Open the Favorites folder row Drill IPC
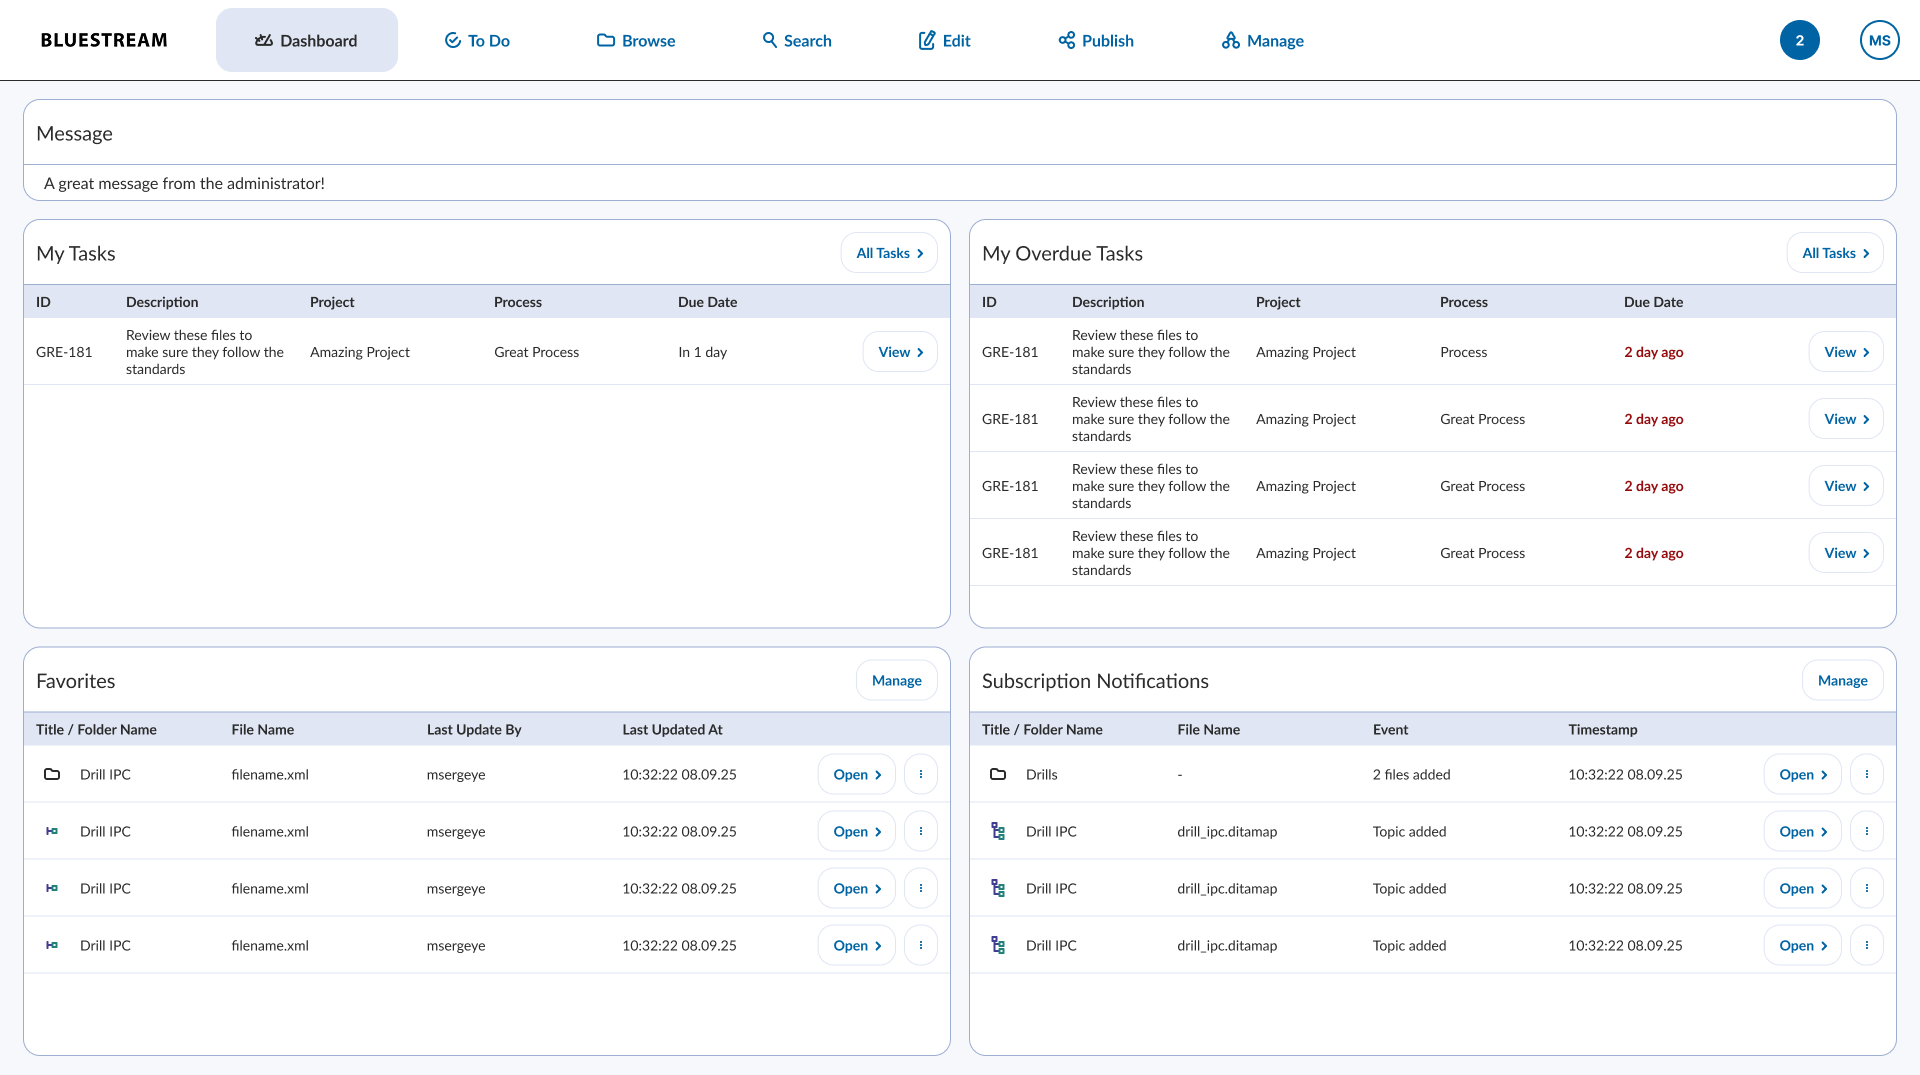 [857, 775]
